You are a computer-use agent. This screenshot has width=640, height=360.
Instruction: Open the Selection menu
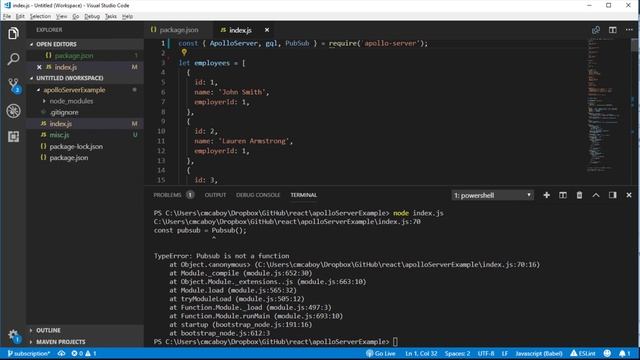40,16
